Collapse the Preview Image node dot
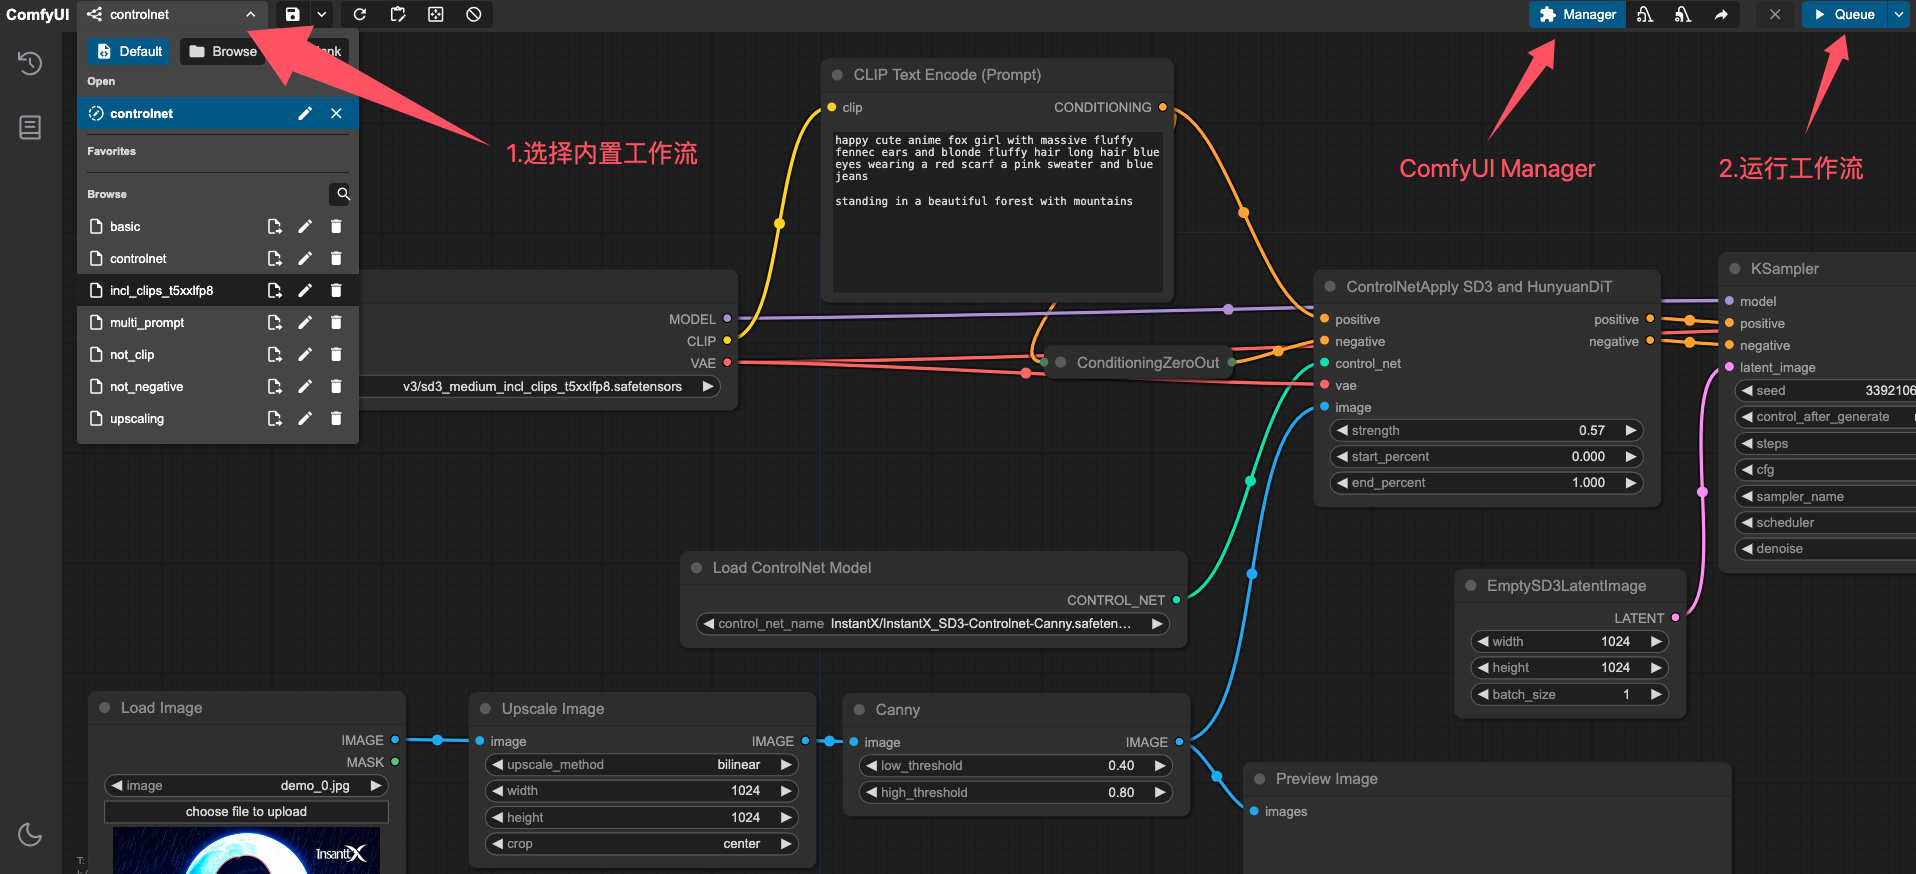The image size is (1916, 874). (1260, 778)
